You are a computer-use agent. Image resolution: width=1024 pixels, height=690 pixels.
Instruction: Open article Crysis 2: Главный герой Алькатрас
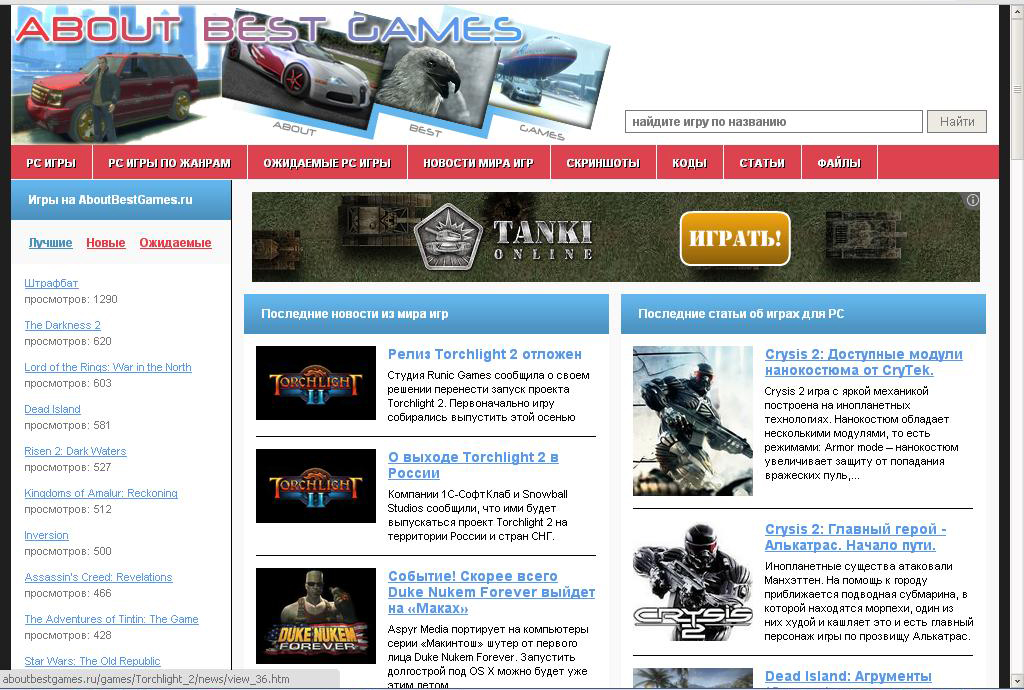point(856,537)
